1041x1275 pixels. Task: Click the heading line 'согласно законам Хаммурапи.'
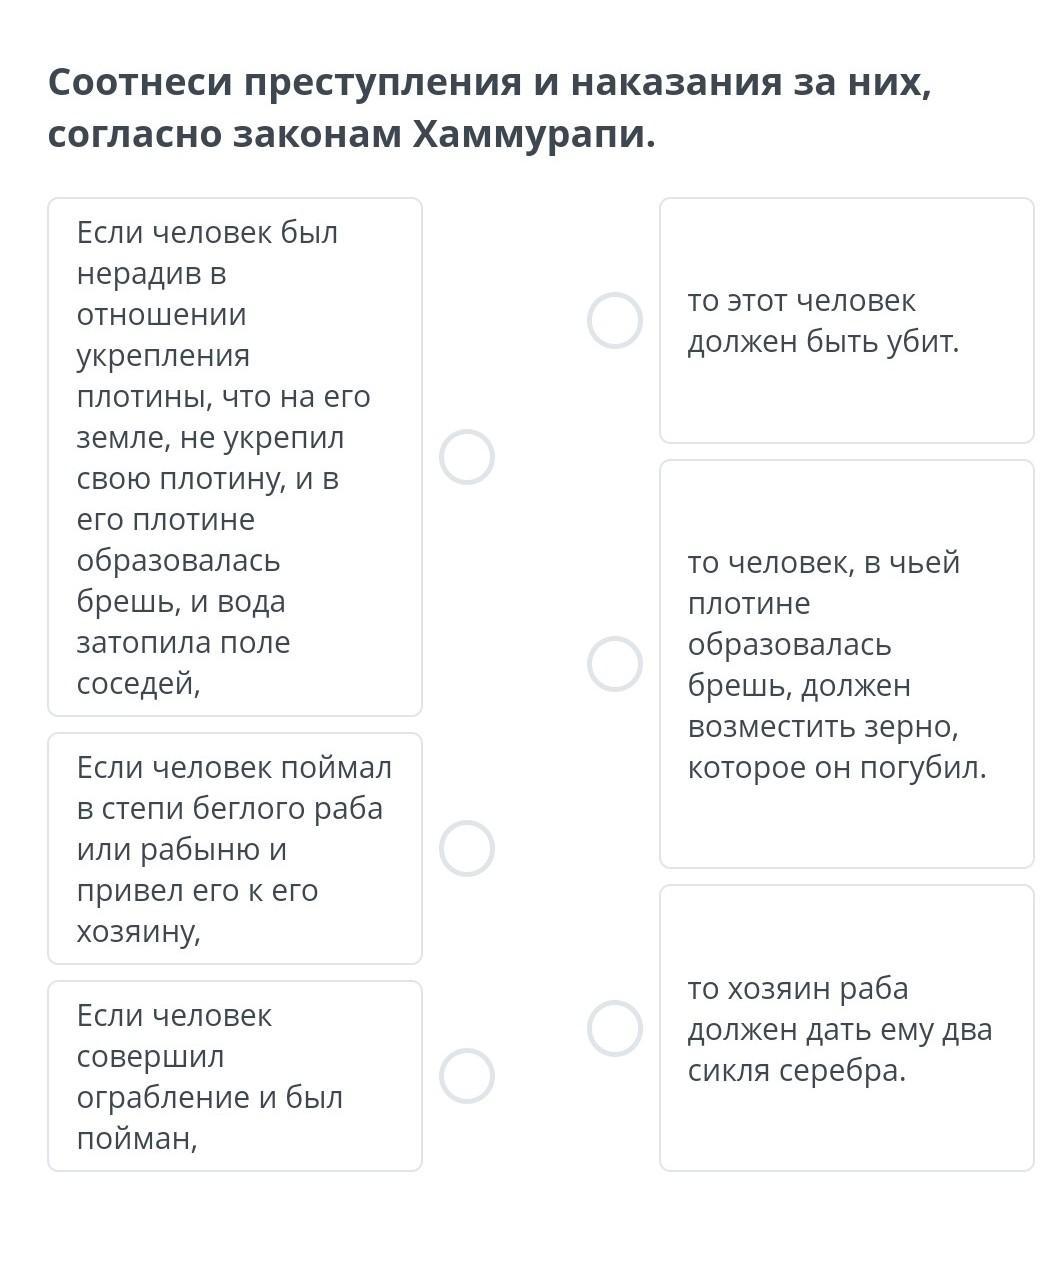point(352,134)
